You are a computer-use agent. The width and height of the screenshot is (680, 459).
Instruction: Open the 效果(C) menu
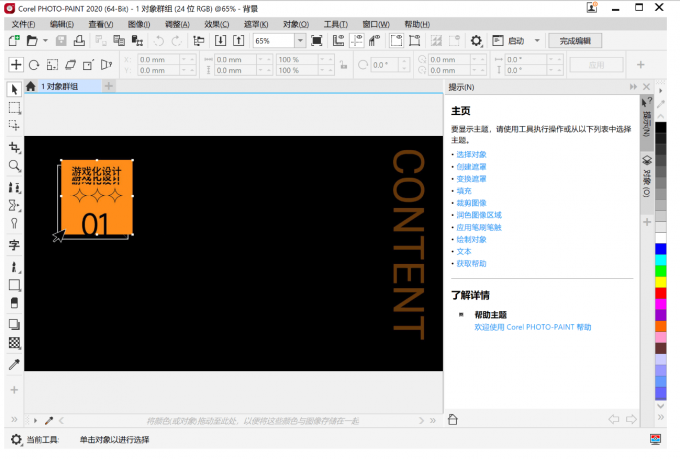pyautogui.click(x=216, y=24)
